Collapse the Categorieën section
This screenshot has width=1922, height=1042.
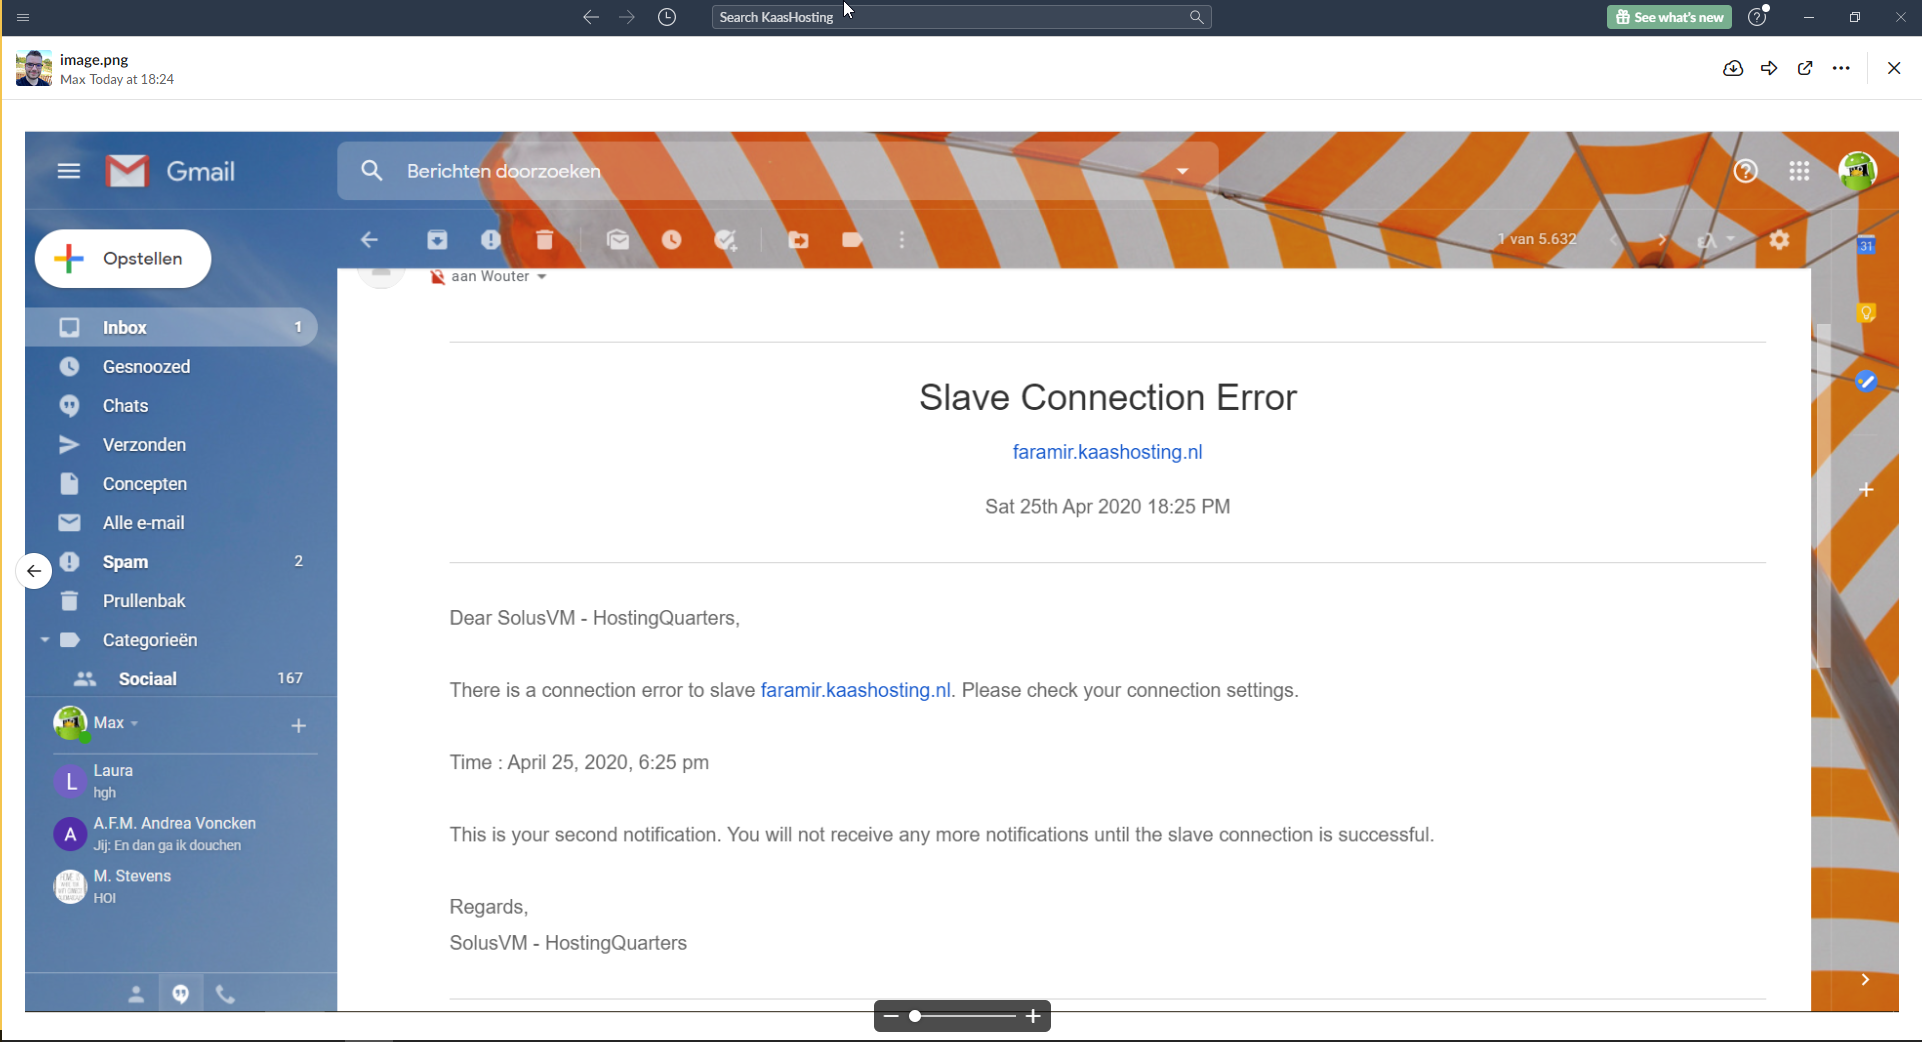pos(44,640)
